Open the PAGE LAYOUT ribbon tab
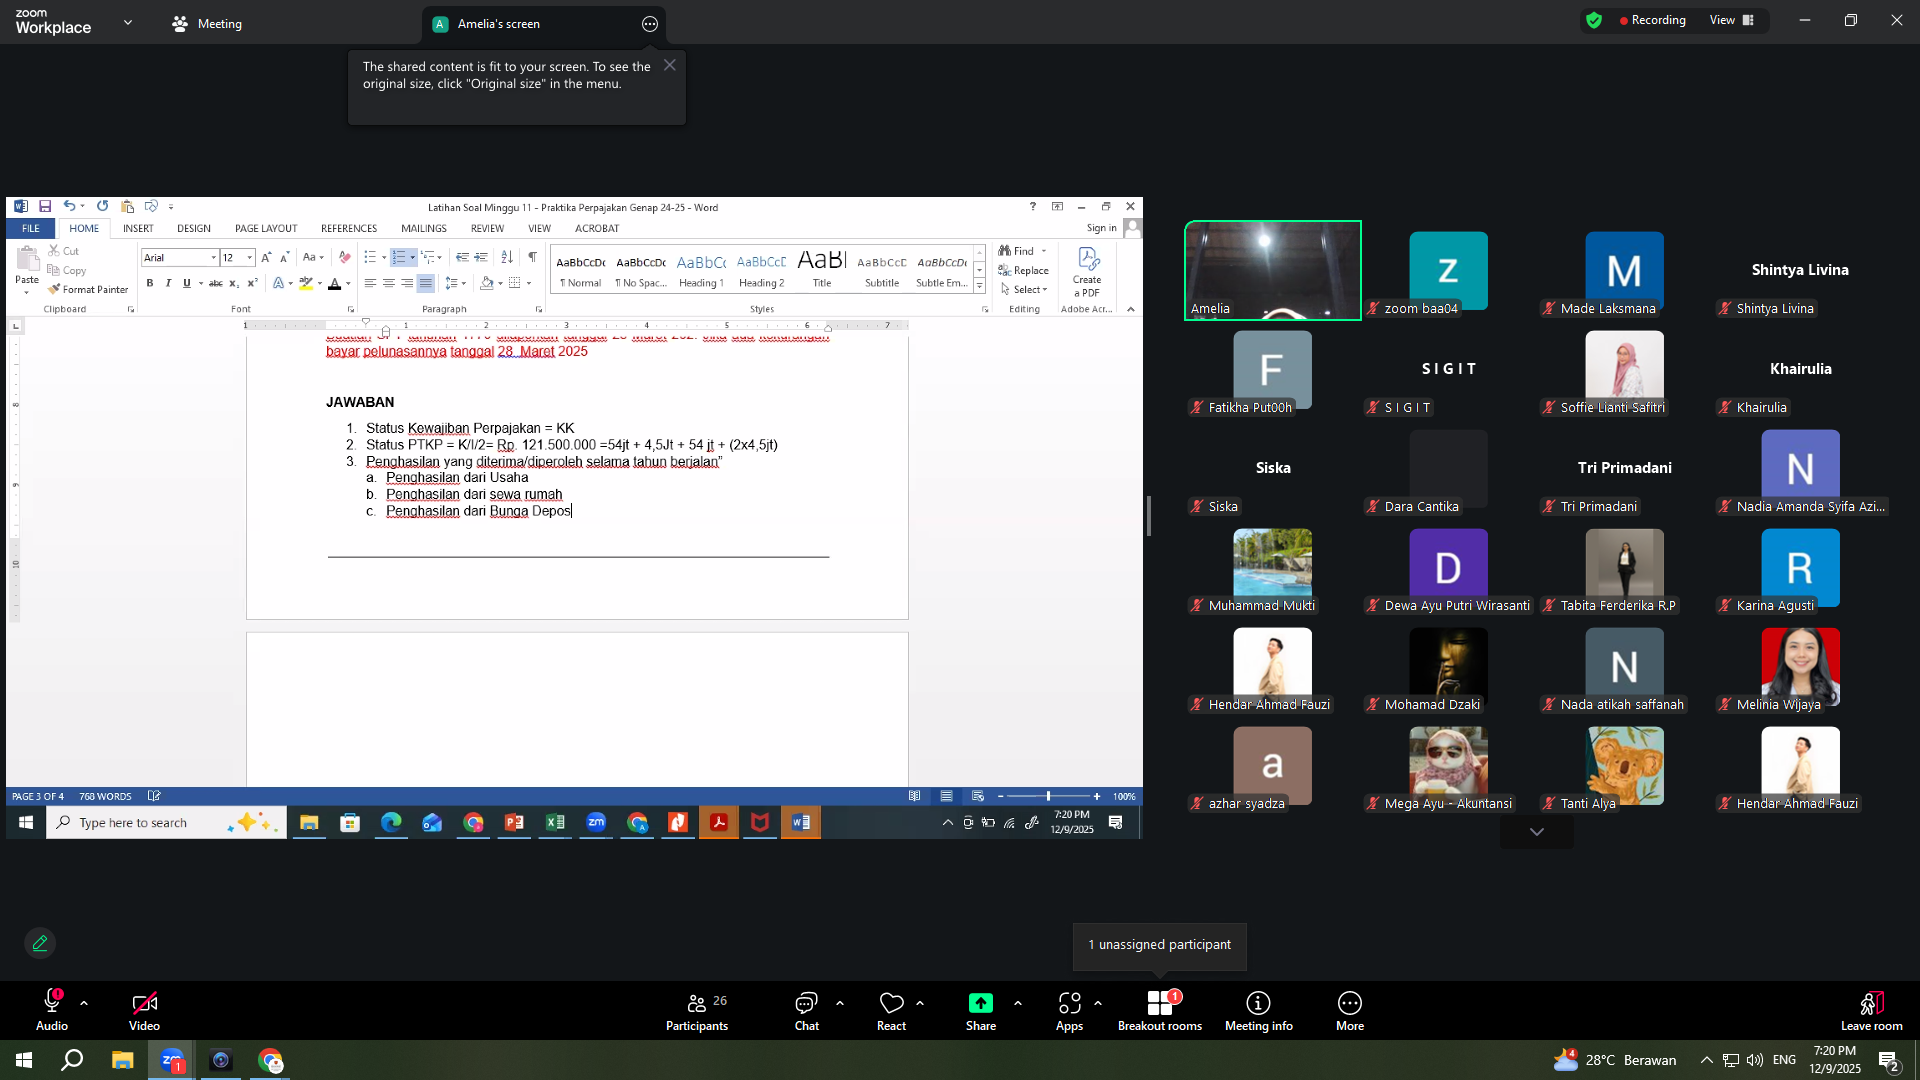Image resolution: width=1920 pixels, height=1080 pixels. [x=266, y=229]
